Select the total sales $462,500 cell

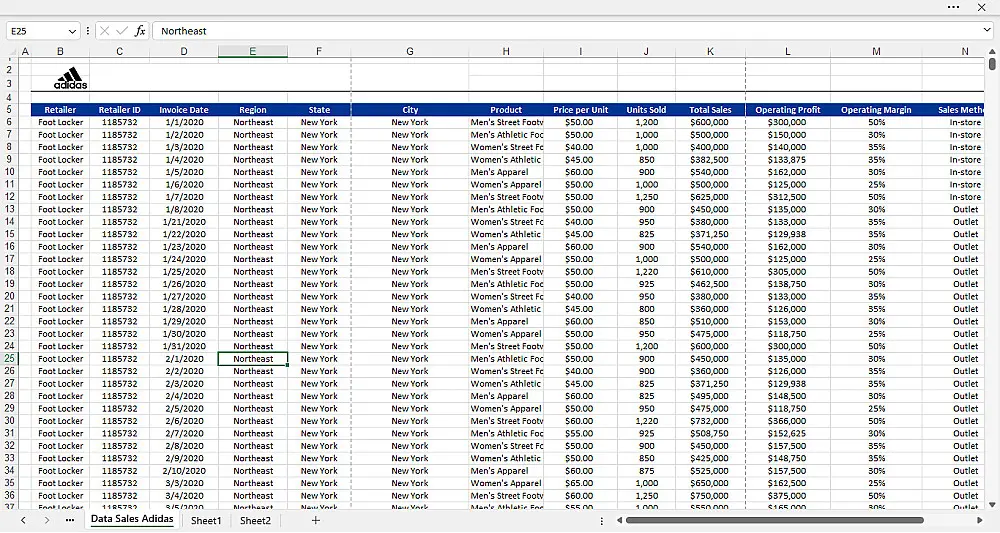710,284
